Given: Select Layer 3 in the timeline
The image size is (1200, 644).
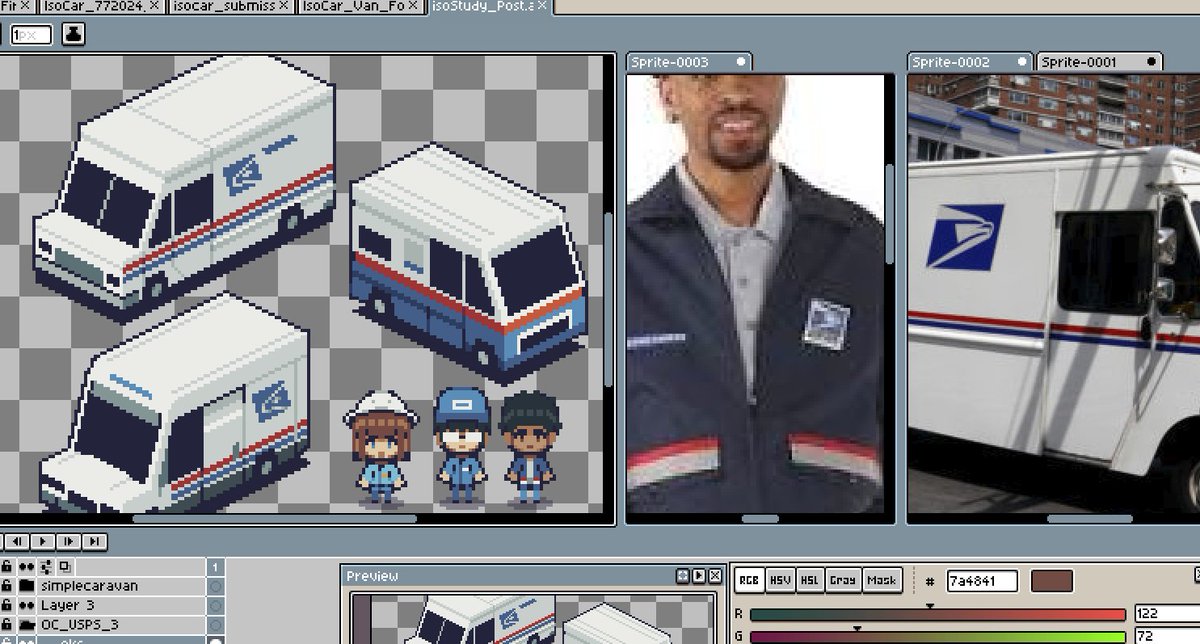Looking at the screenshot, I should coord(120,605).
